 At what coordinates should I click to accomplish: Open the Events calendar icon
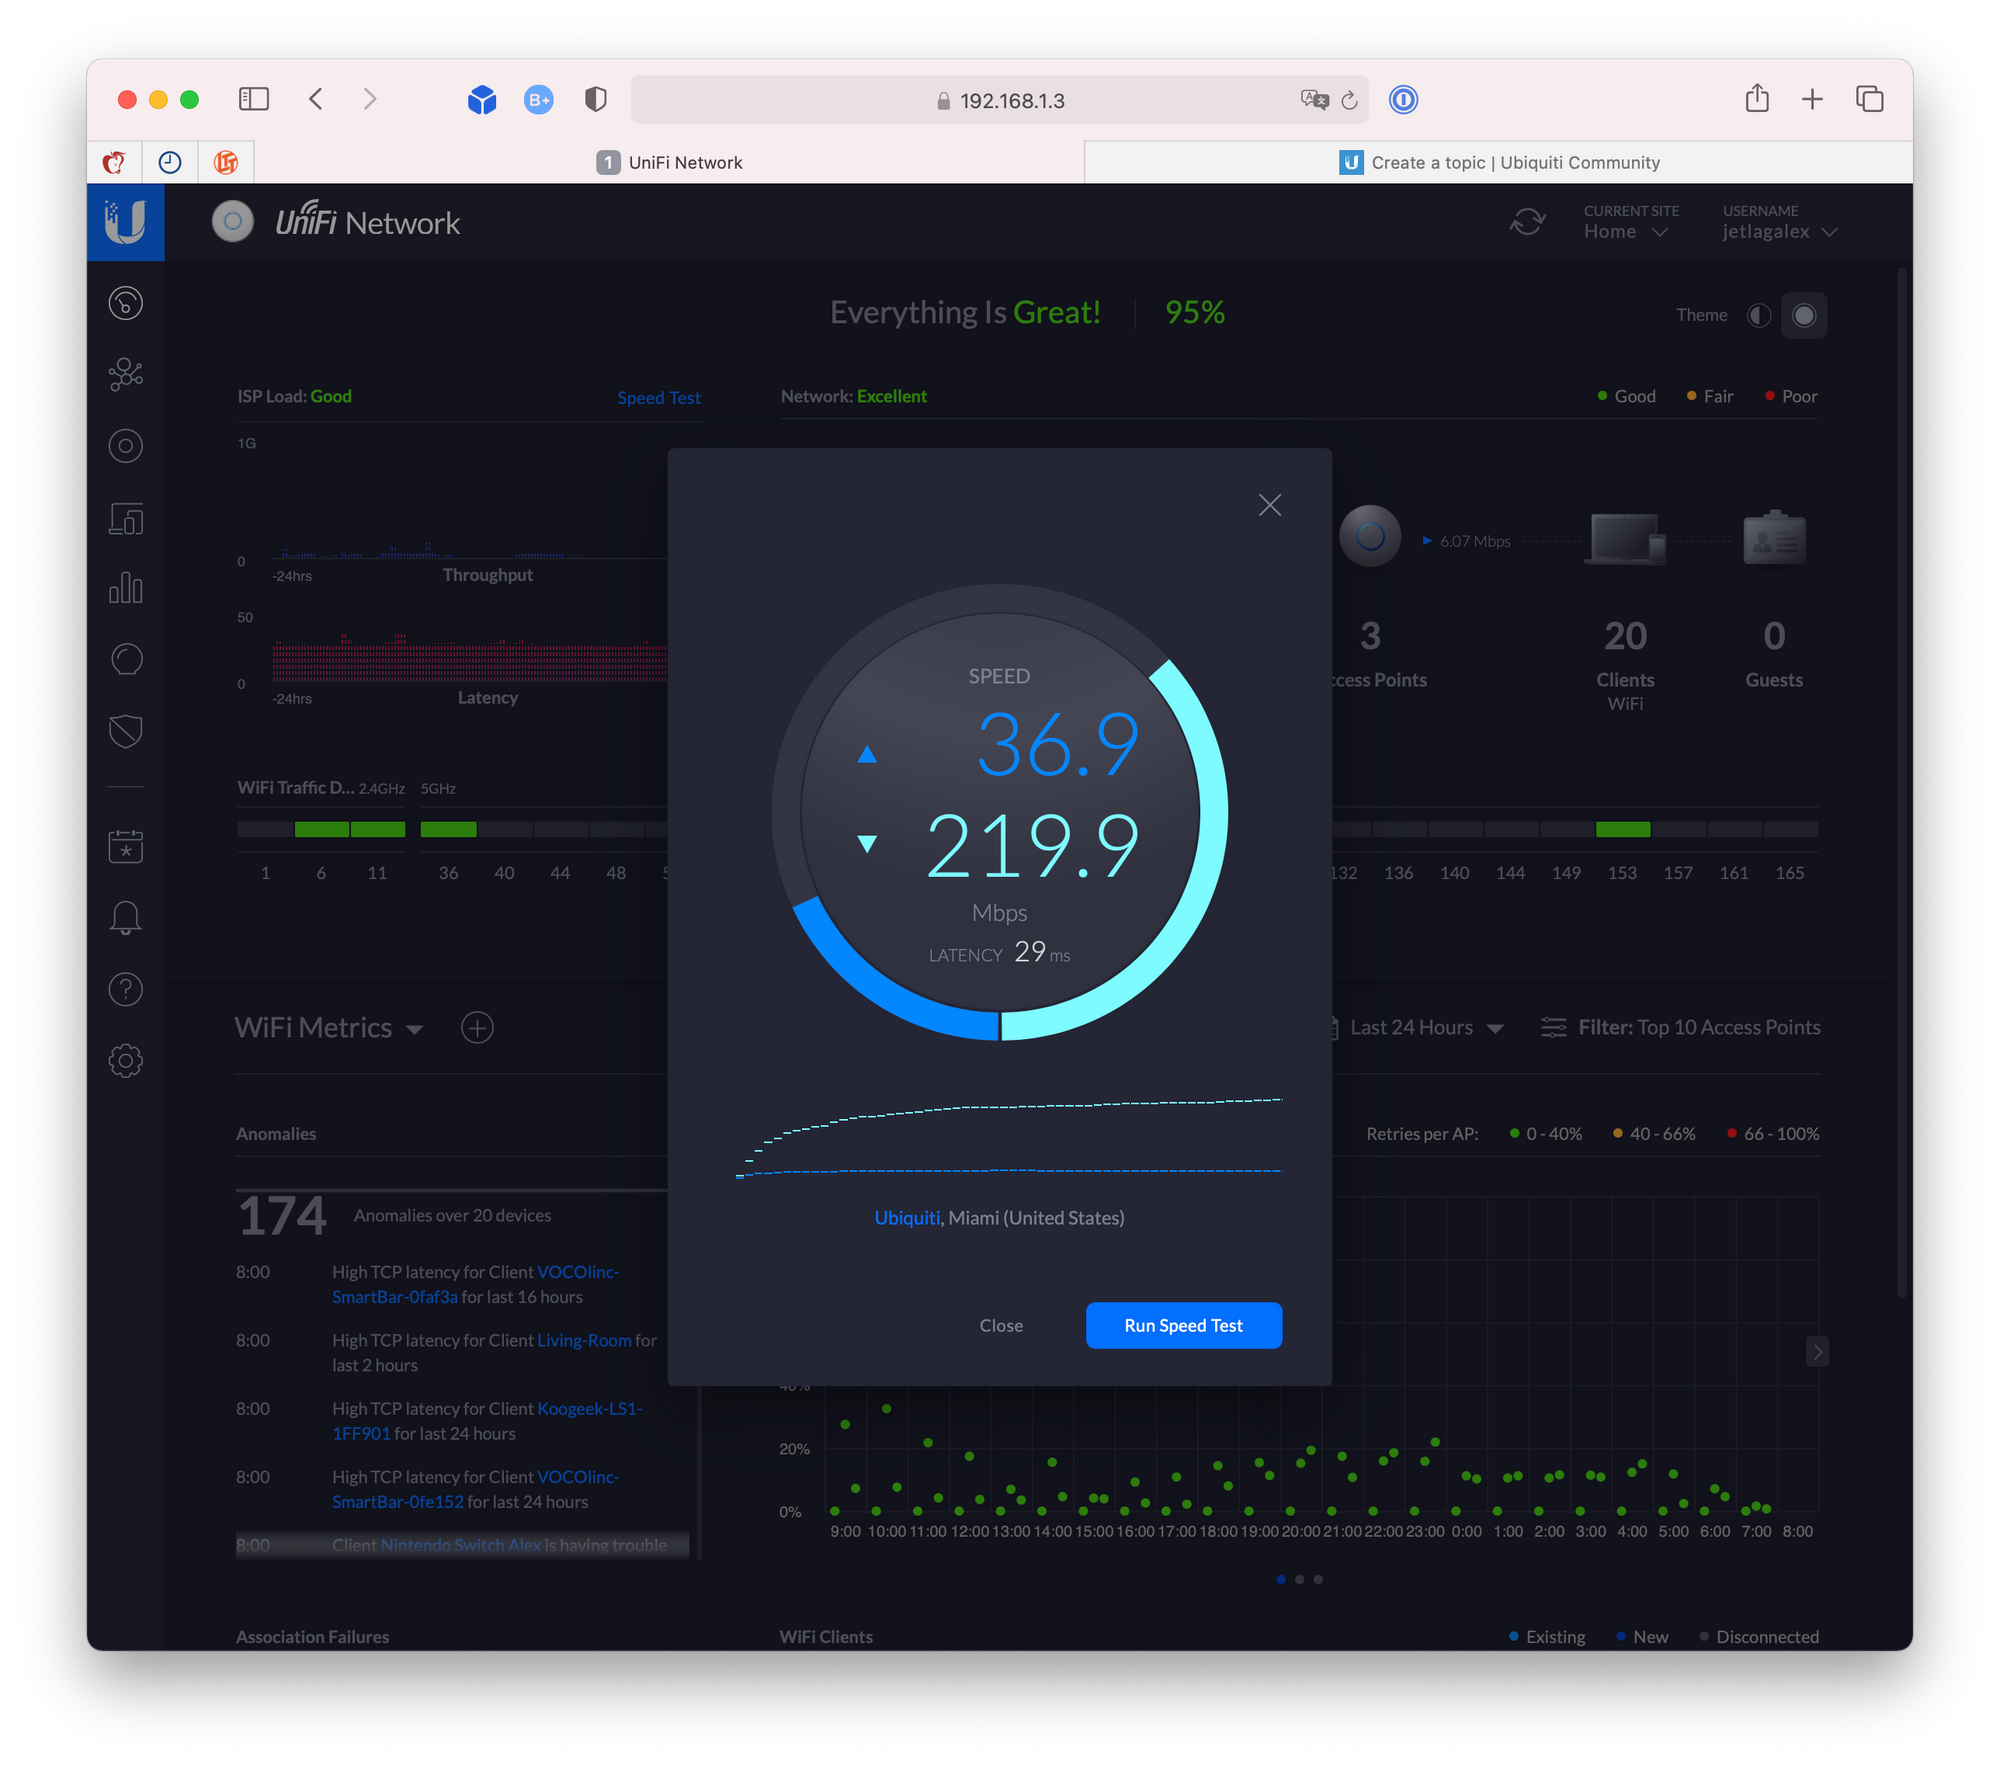click(x=126, y=846)
